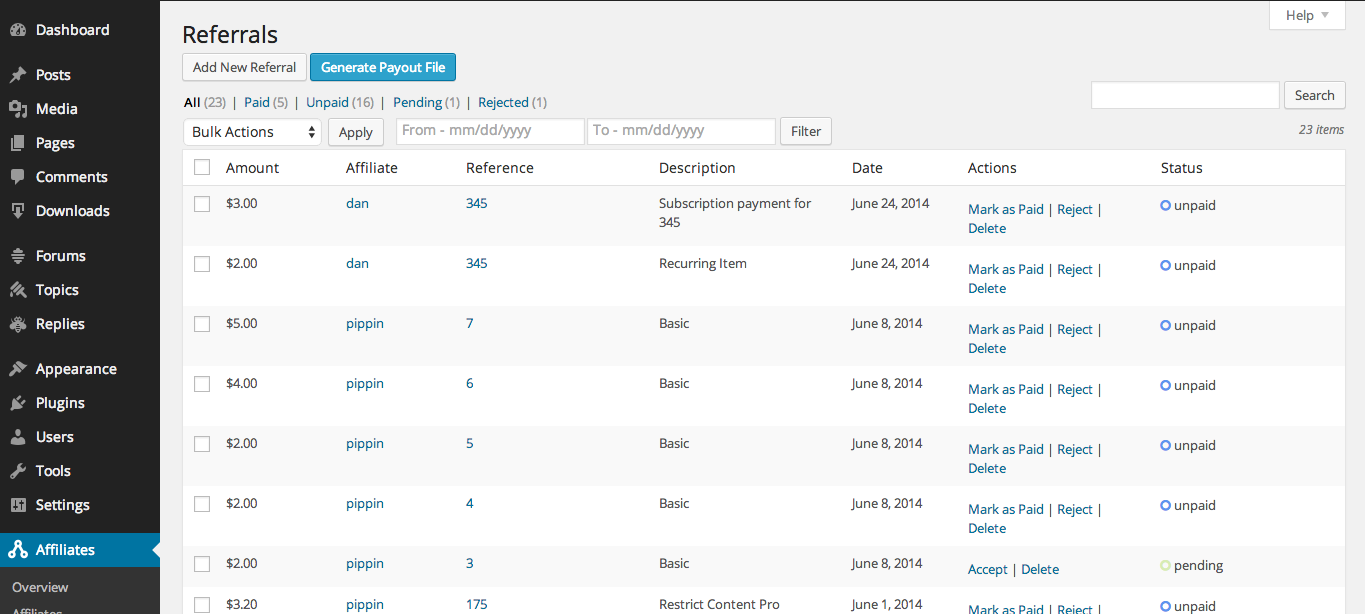Expand the Help panel tab

coord(1307,15)
